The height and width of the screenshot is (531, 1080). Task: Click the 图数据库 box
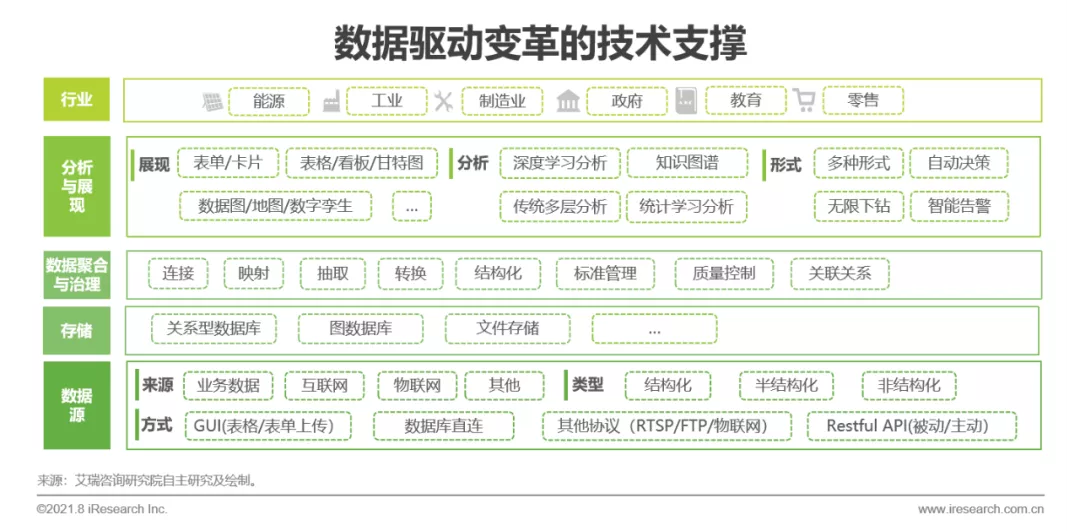point(360,329)
